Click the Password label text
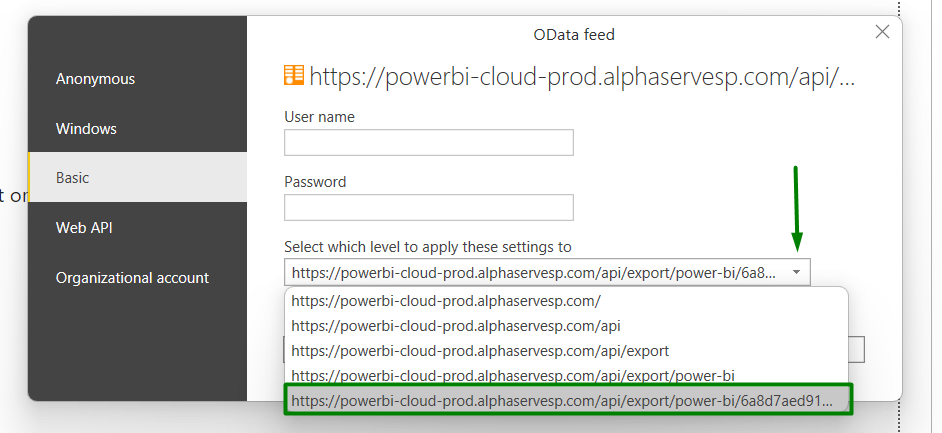 point(315,182)
